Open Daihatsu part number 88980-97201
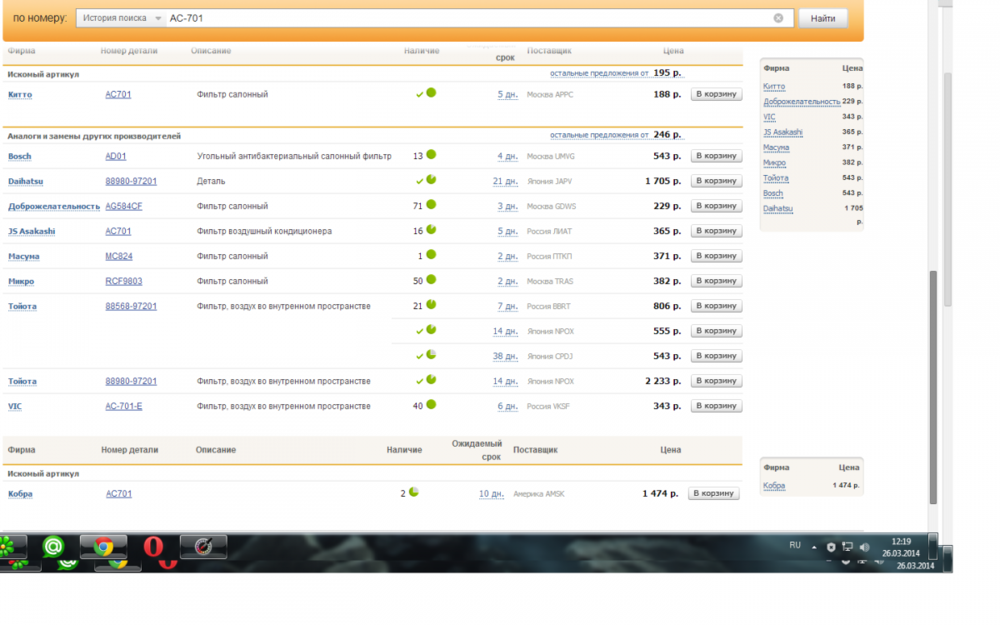Image resolution: width=1000 pixels, height=625 pixels. pos(131,181)
